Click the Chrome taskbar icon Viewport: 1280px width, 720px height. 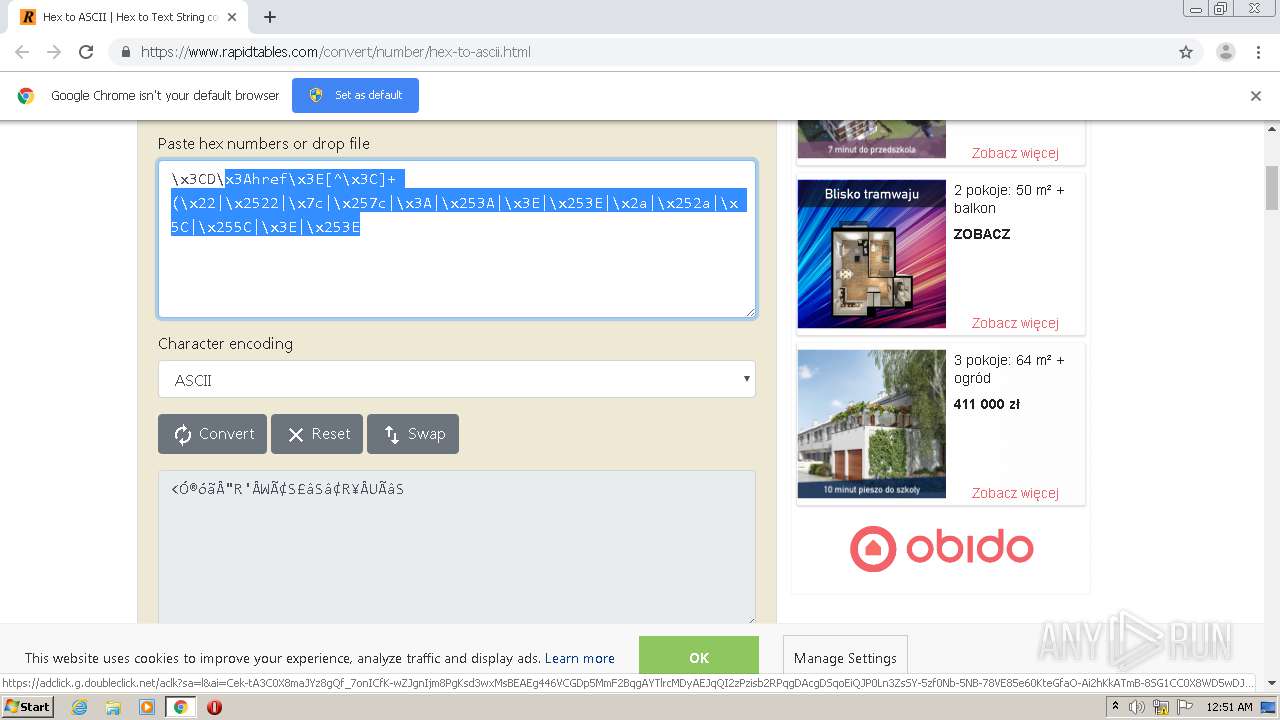click(x=181, y=707)
